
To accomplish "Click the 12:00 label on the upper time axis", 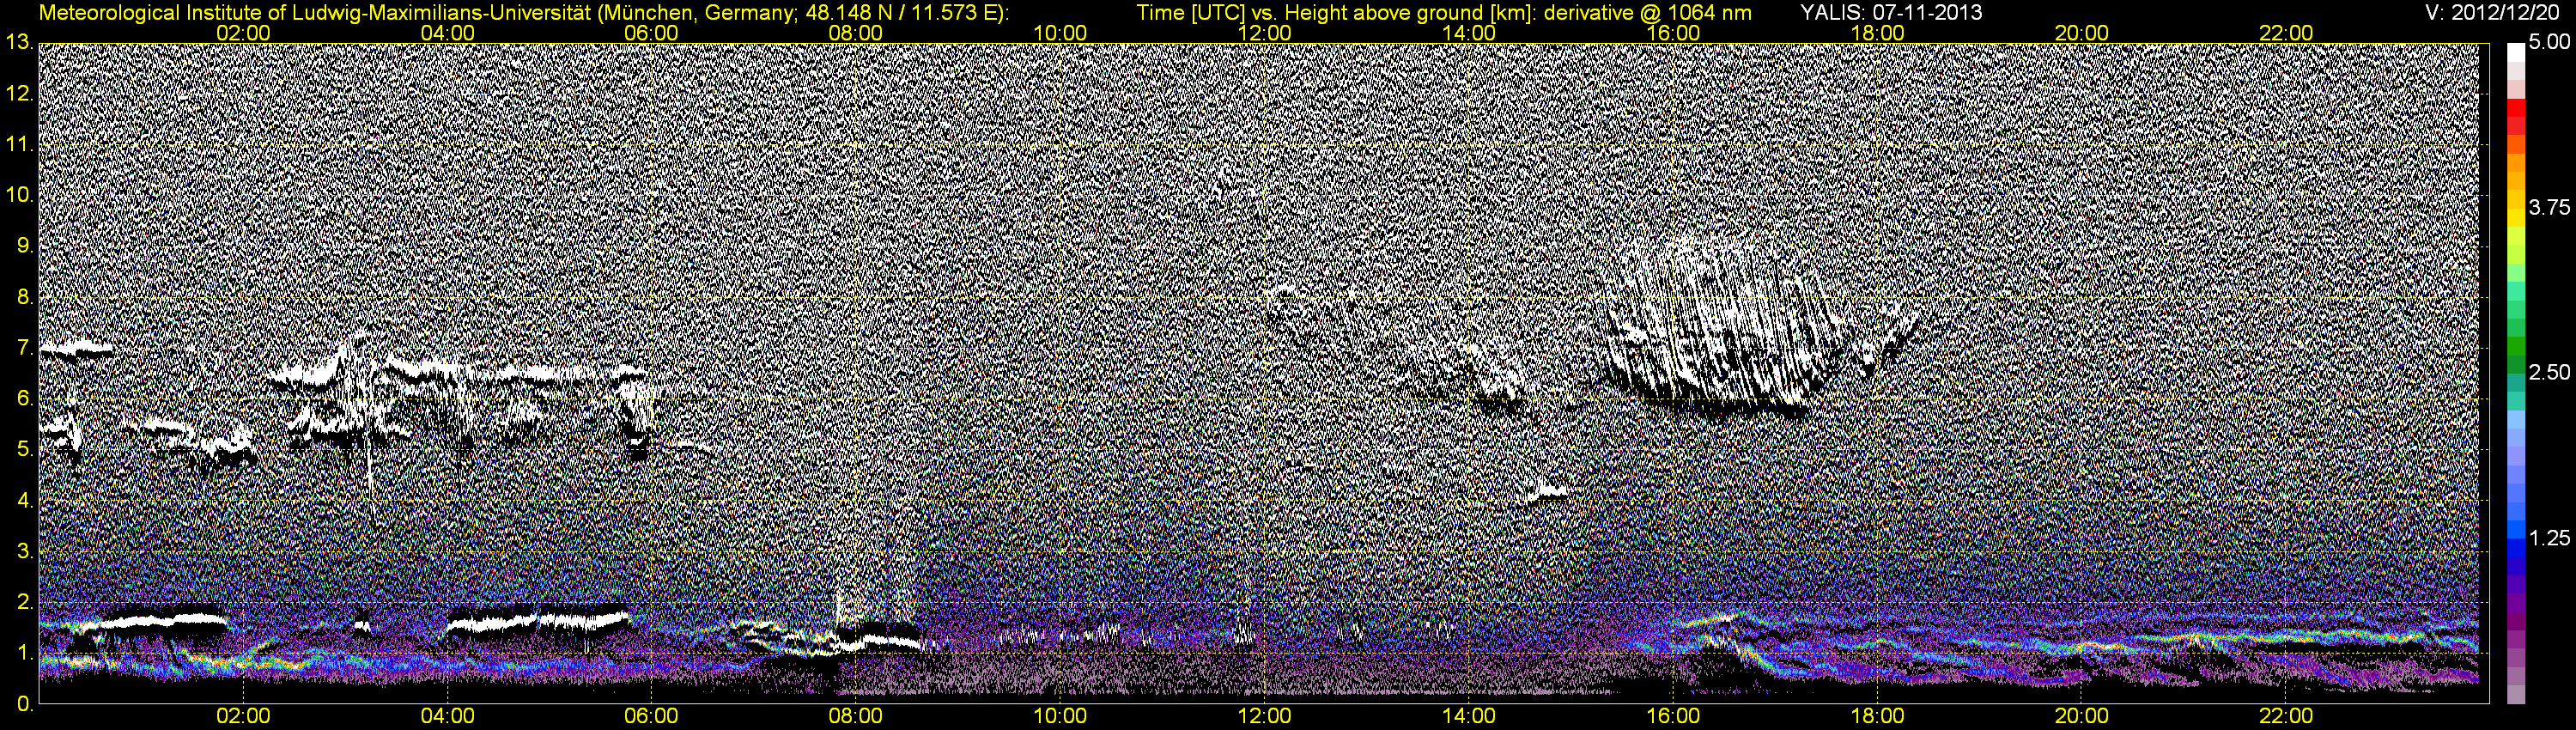I will [x=1264, y=33].
